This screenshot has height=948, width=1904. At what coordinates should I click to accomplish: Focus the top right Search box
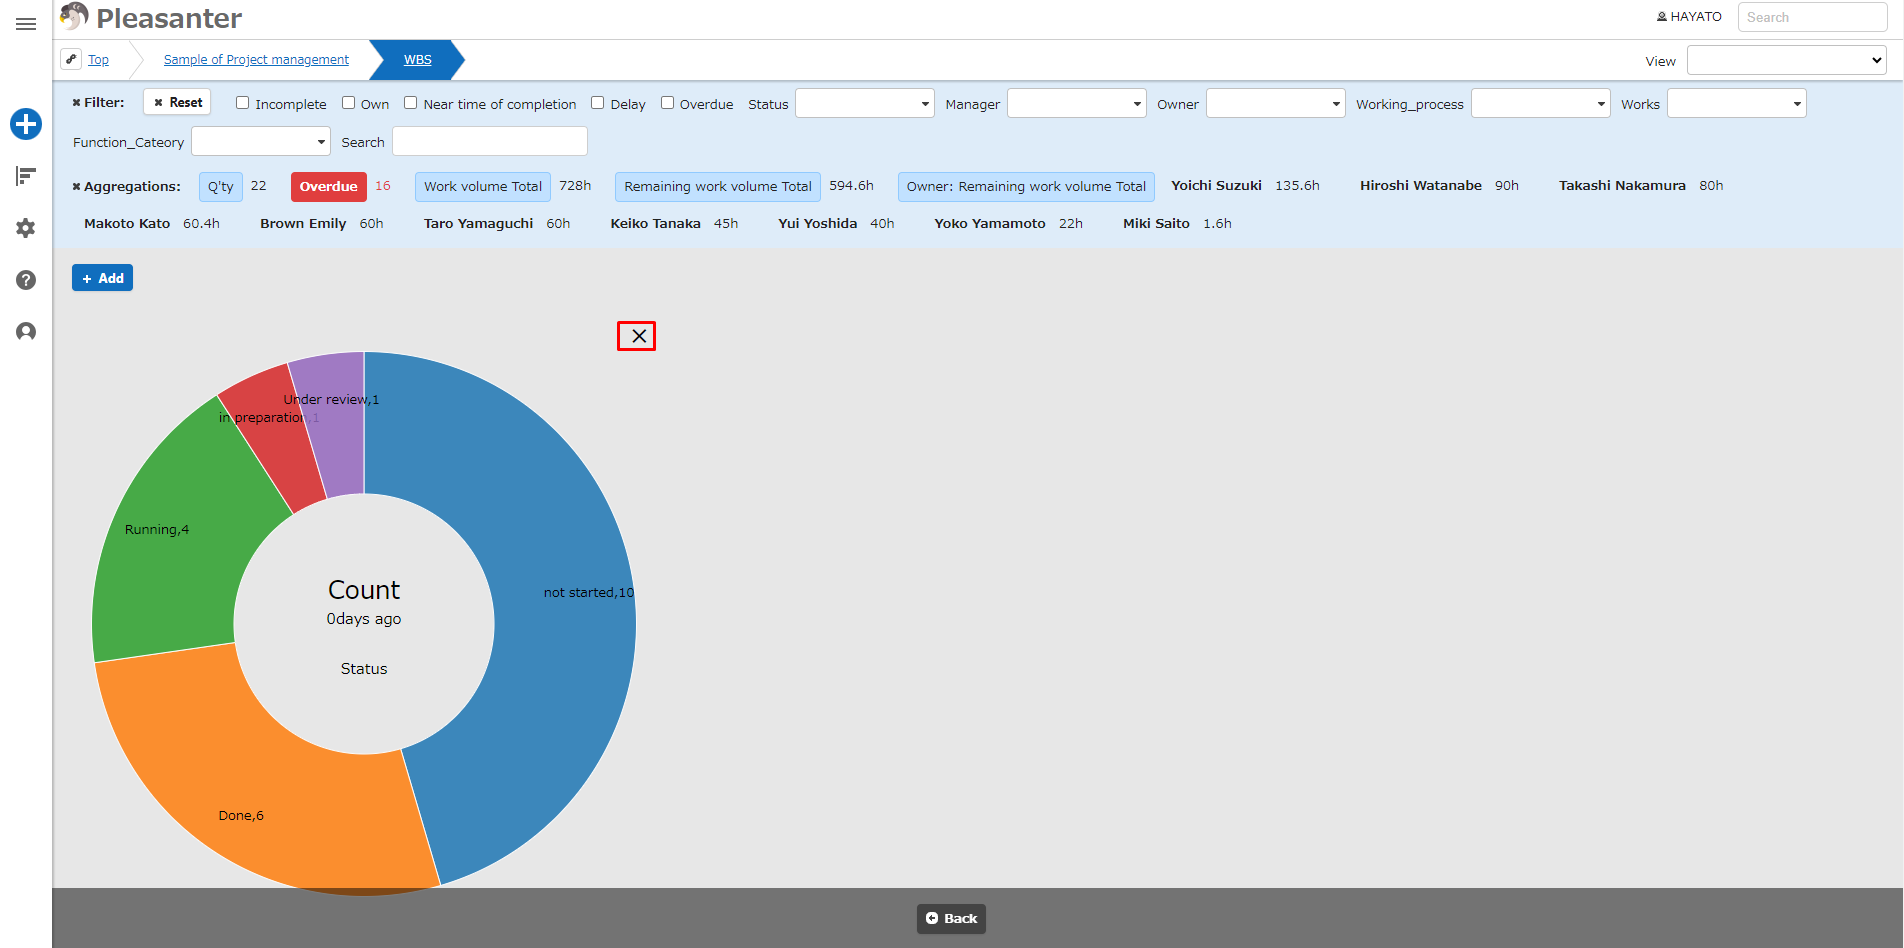pyautogui.click(x=1812, y=17)
